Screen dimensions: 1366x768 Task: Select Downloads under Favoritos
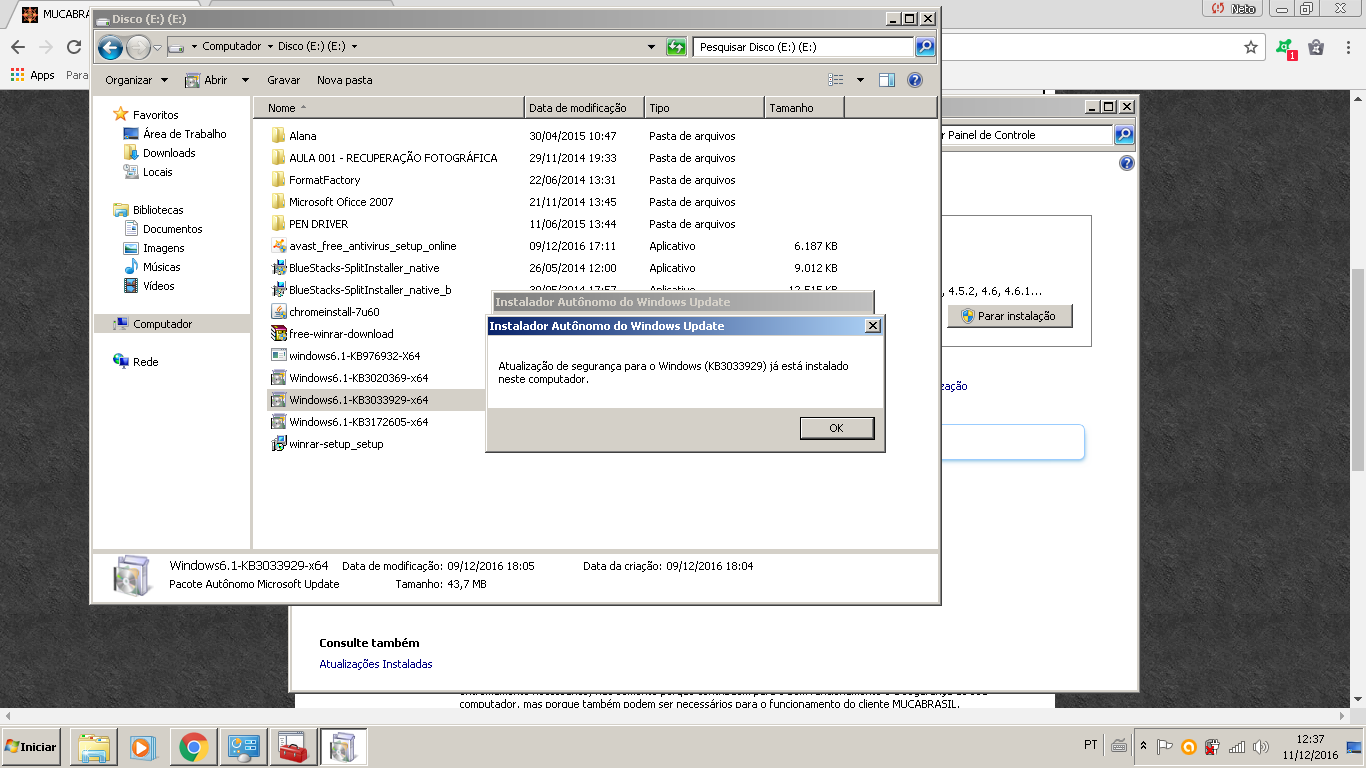click(x=169, y=153)
